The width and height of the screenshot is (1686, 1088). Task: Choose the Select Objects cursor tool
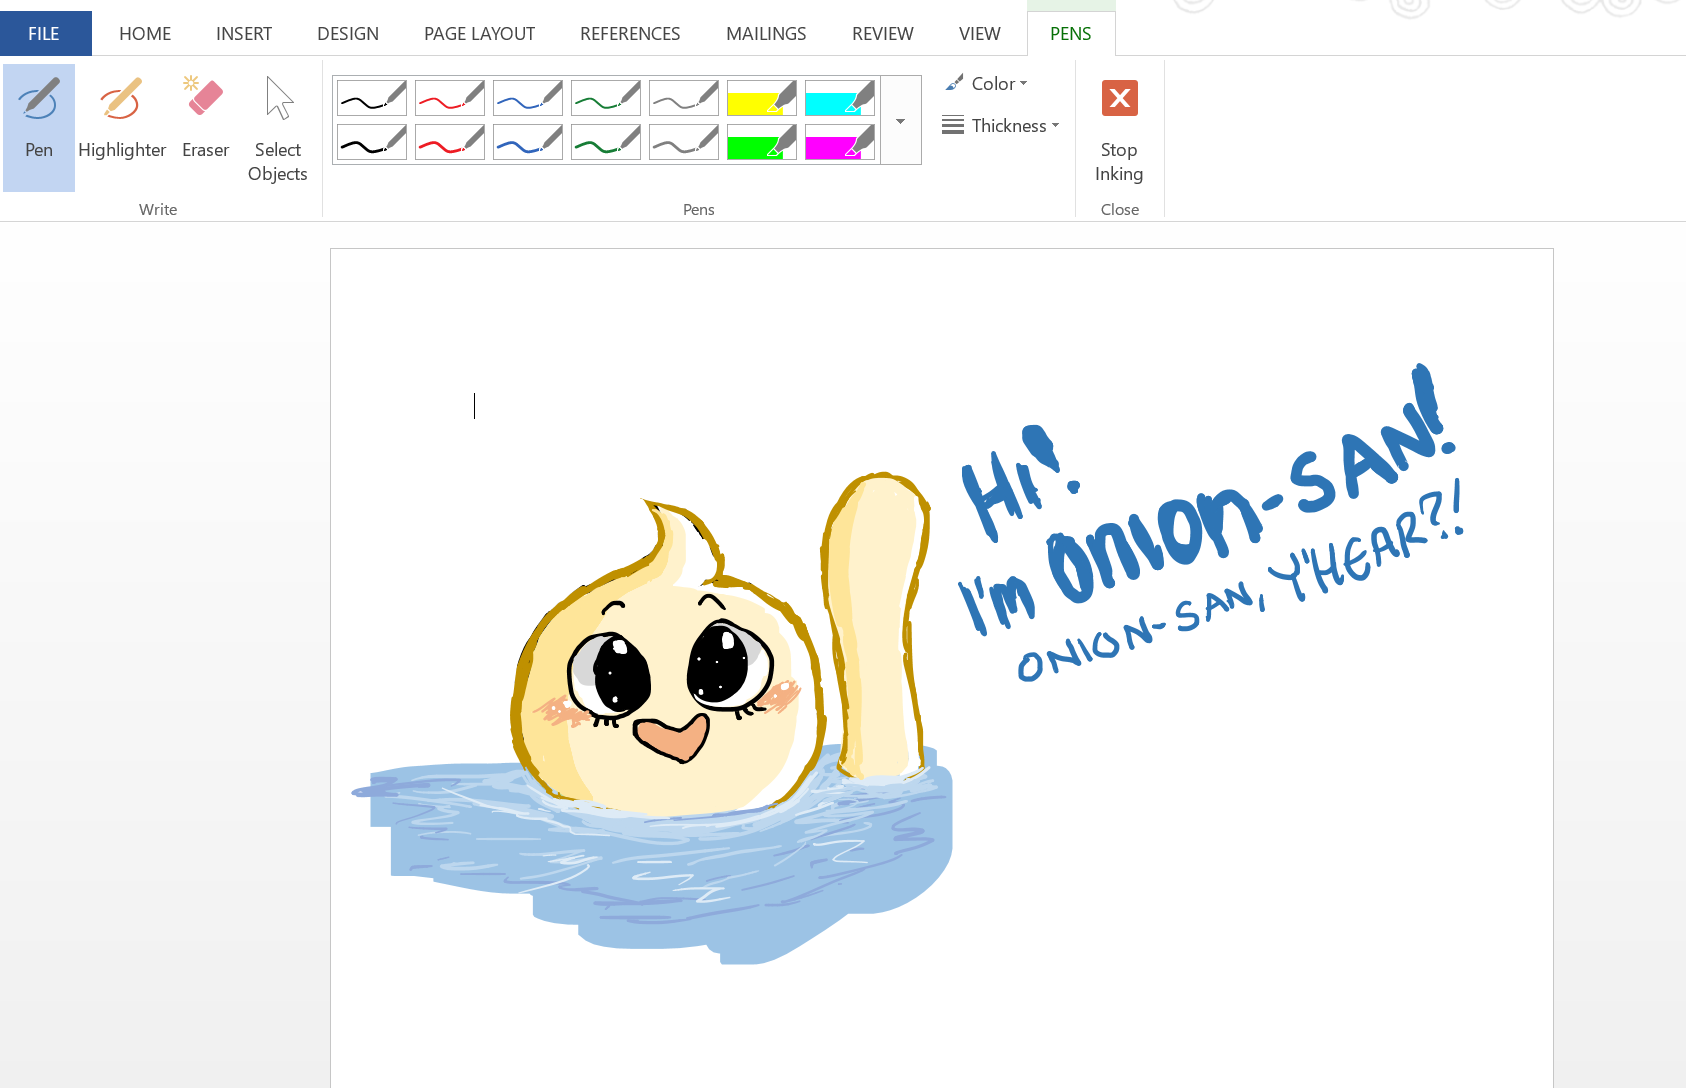[x=278, y=128]
